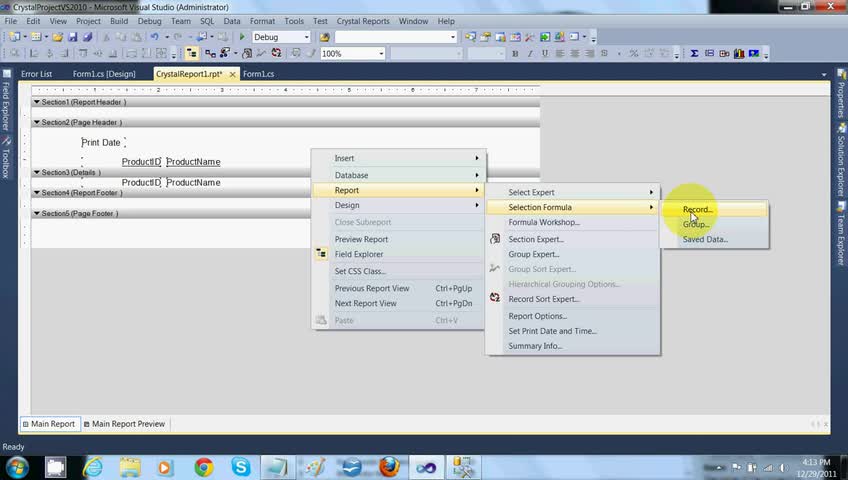Viewport: 848px width, 480px height.
Task: Click the Find in Files icon
Action: click(324, 37)
